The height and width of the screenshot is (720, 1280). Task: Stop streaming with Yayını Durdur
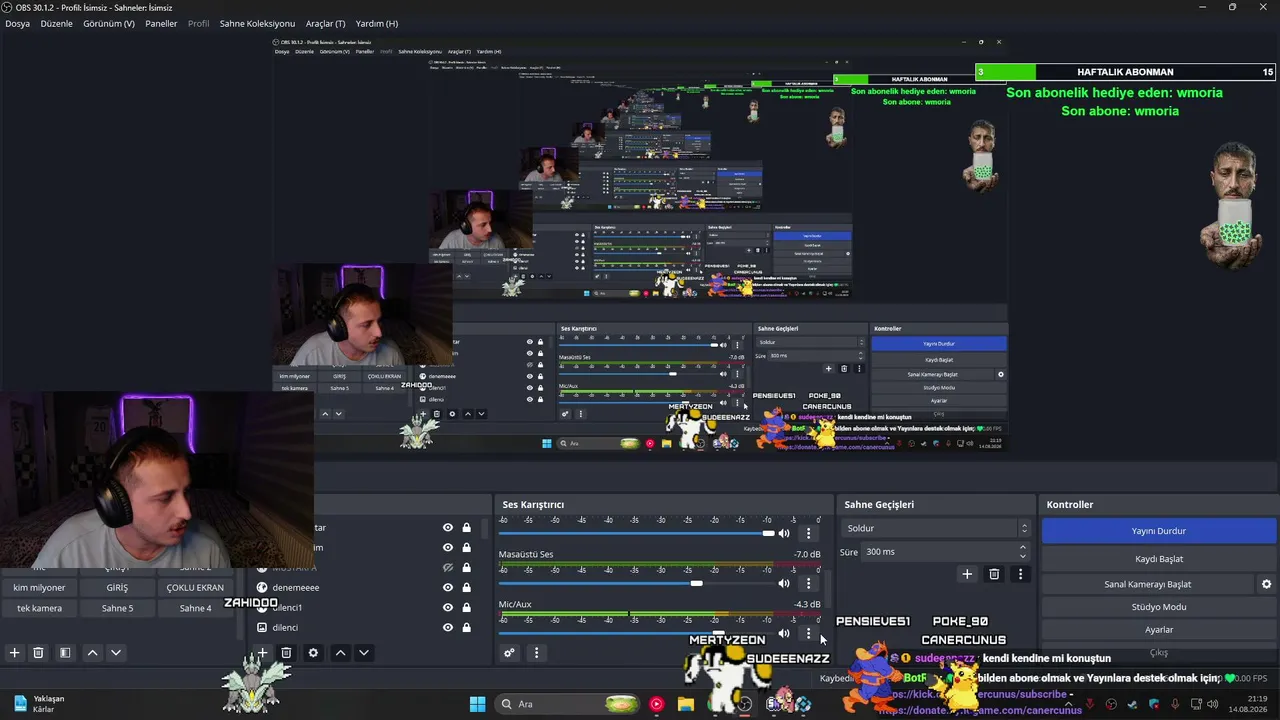[1159, 531]
